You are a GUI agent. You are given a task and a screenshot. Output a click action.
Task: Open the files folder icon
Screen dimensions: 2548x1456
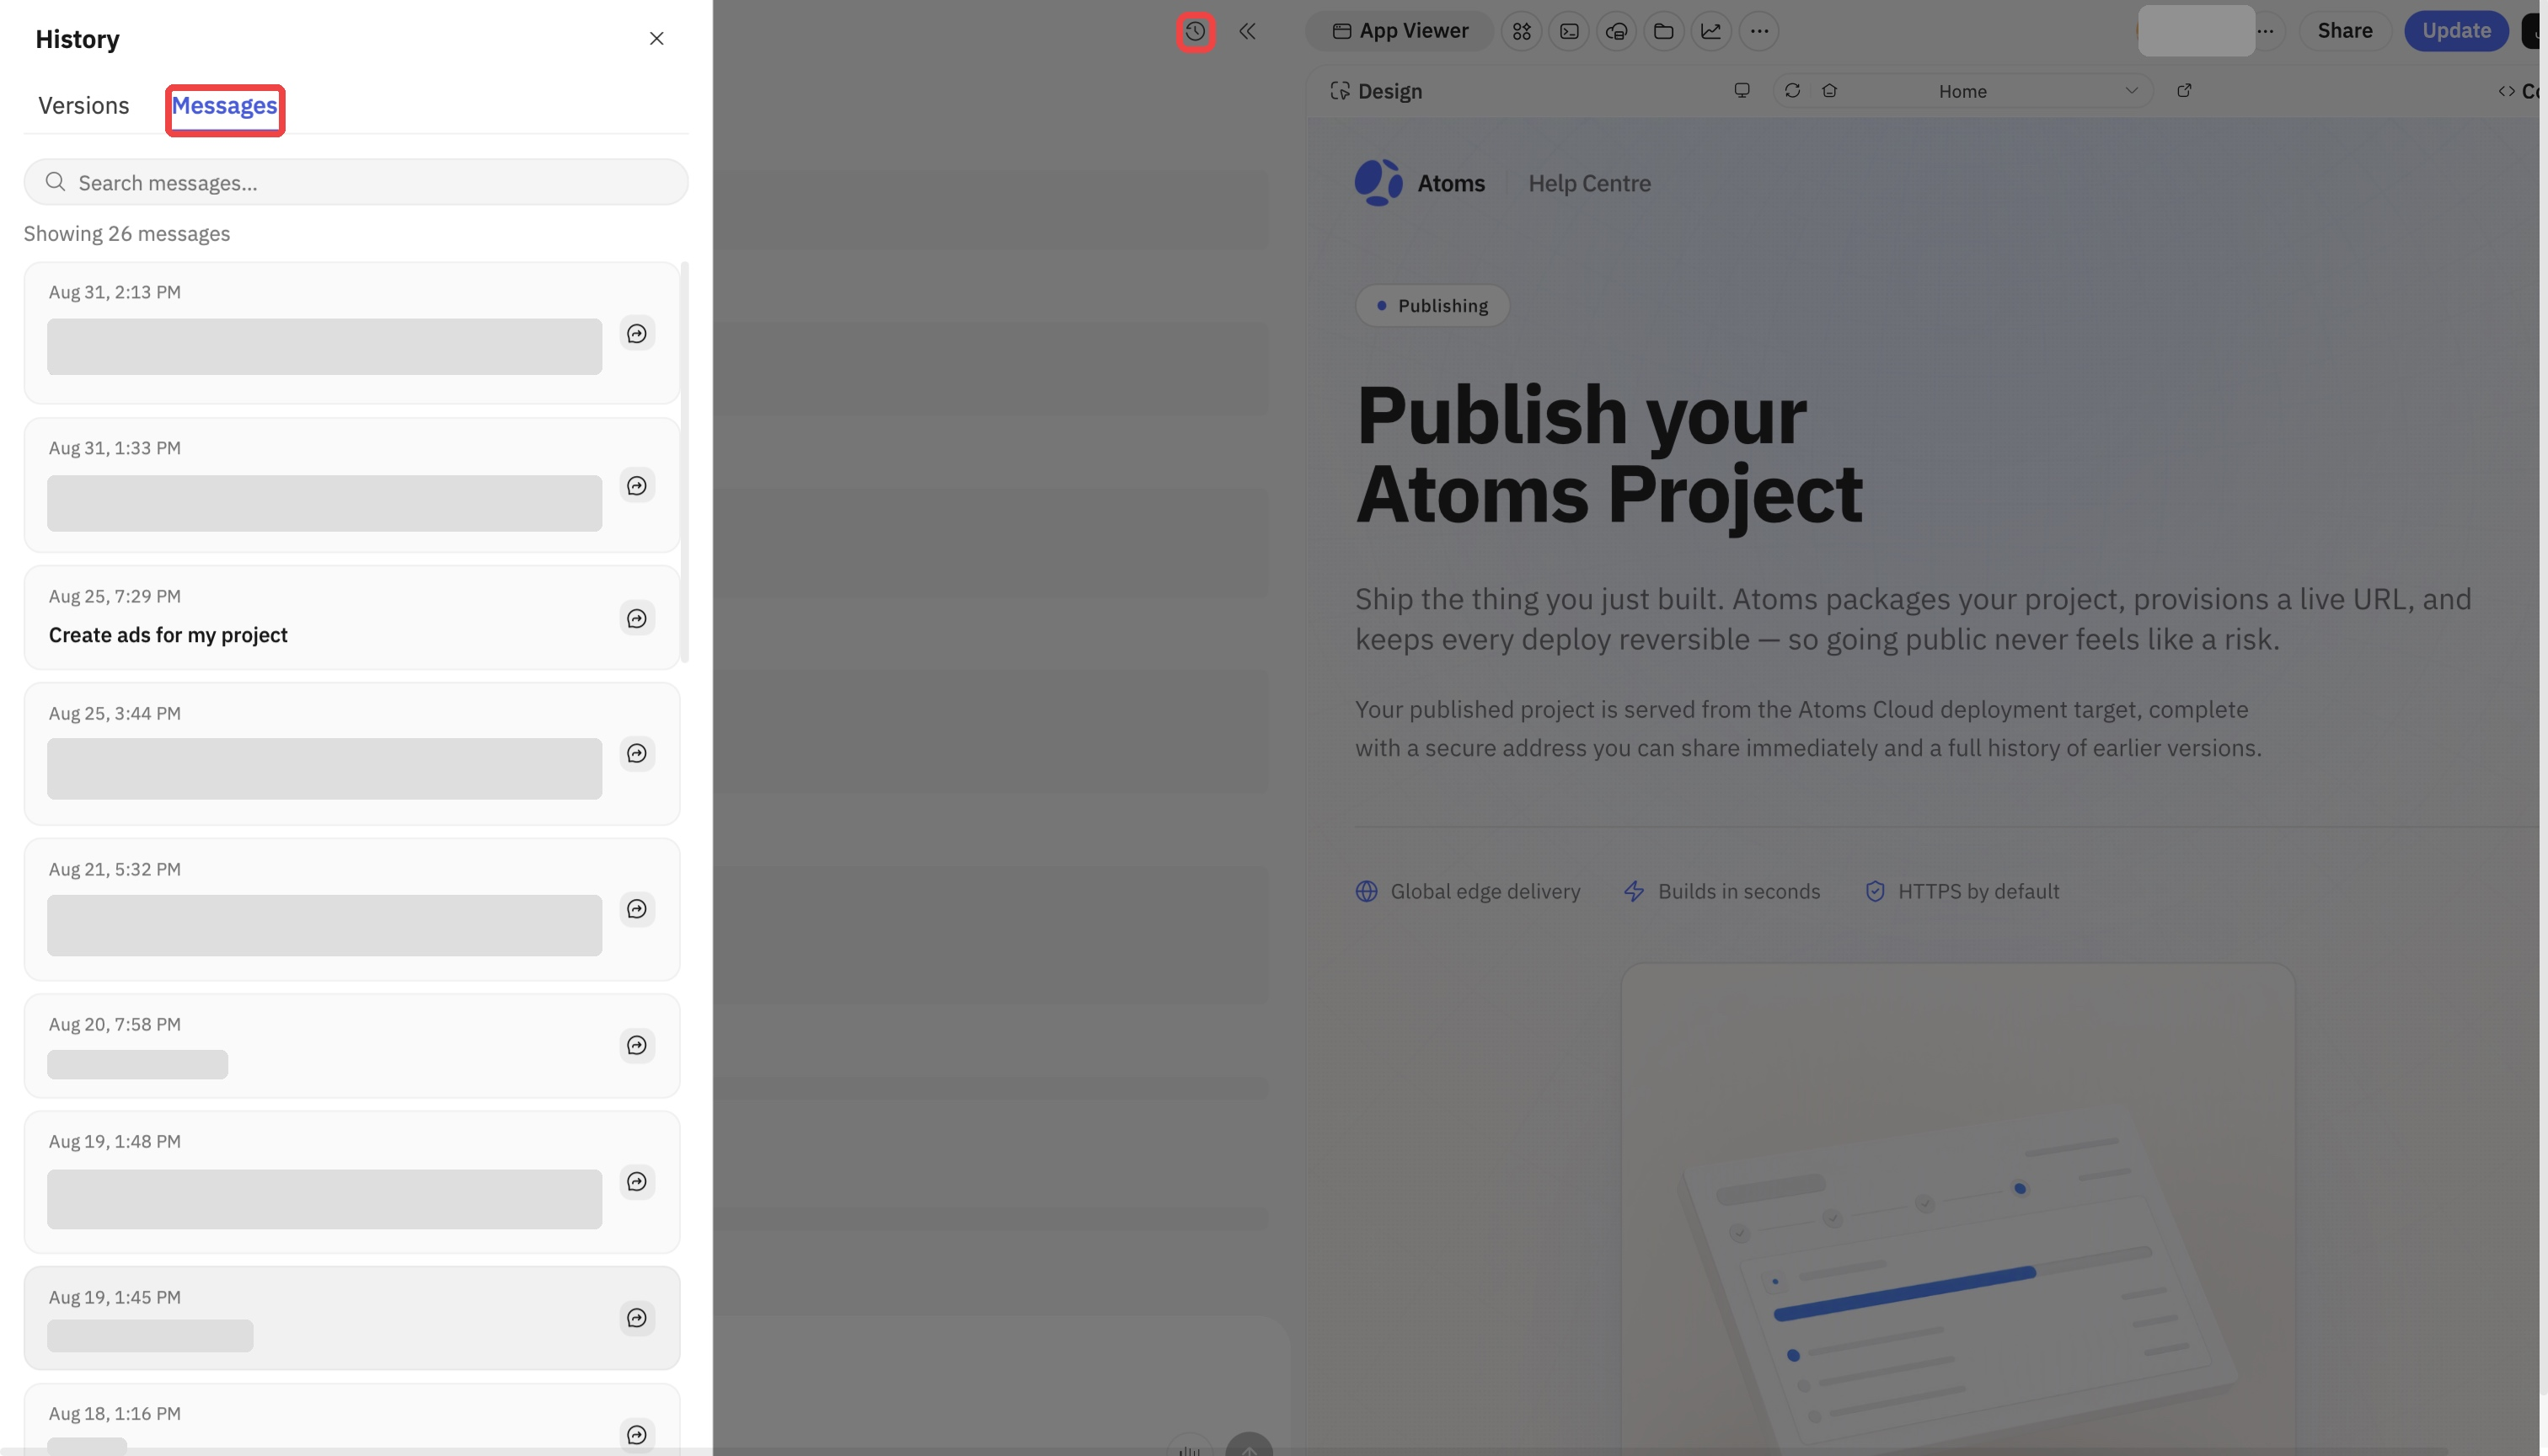[x=1663, y=31]
